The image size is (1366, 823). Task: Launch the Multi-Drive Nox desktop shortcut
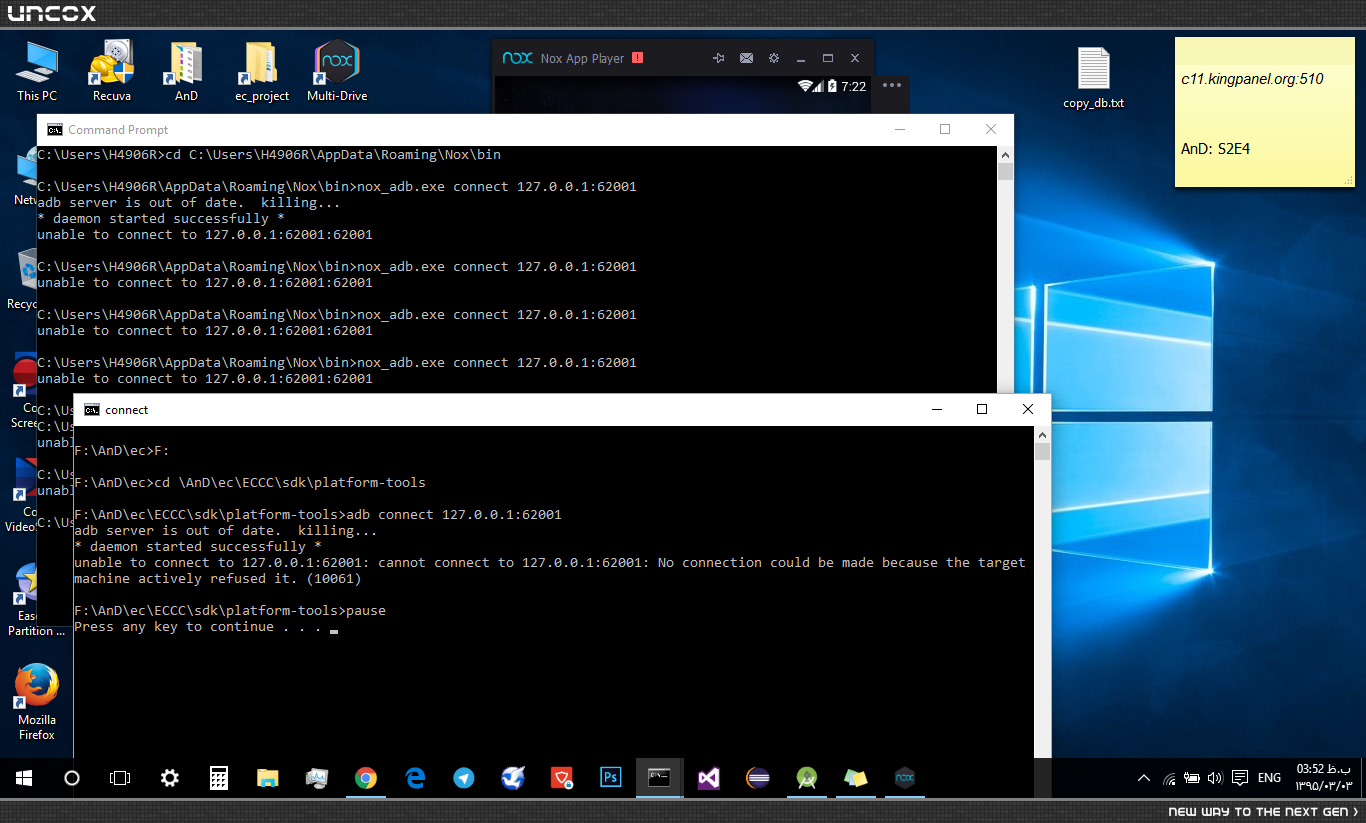click(337, 72)
